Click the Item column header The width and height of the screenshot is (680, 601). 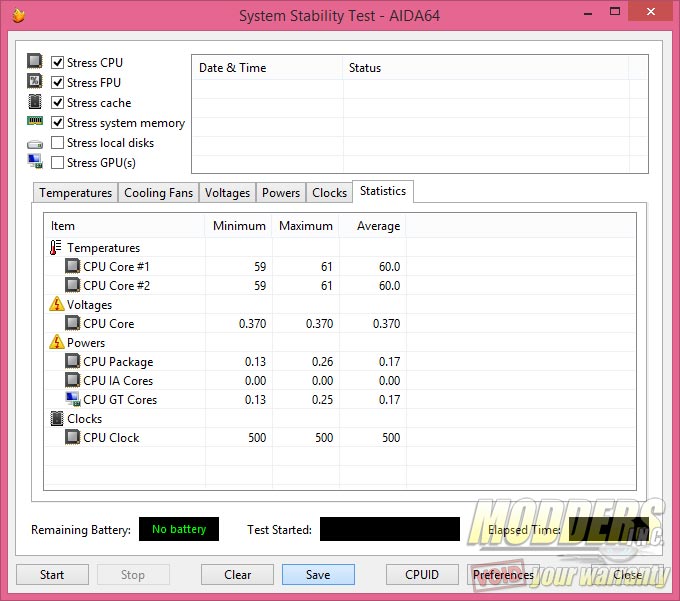coord(124,226)
